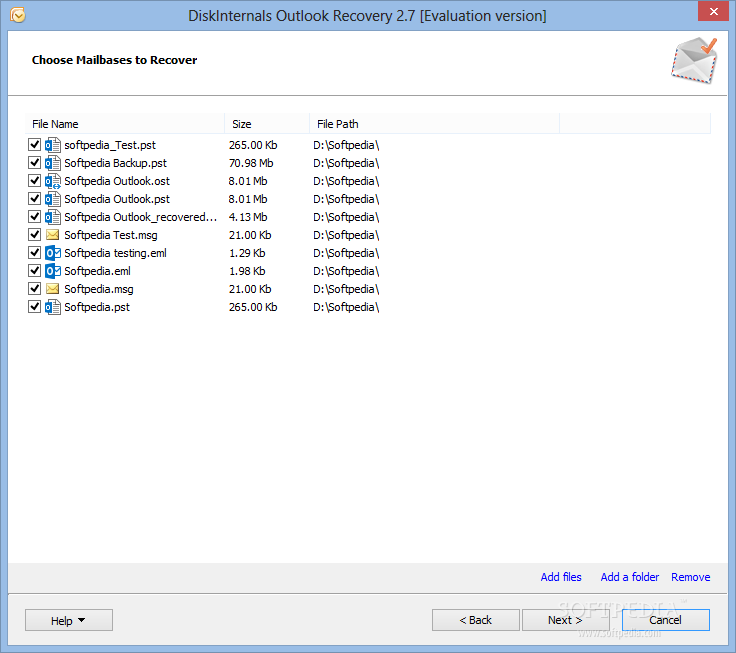Sort by the Size column header
The height and width of the screenshot is (653, 736).
pyautogui.click(x=267, y=124)
